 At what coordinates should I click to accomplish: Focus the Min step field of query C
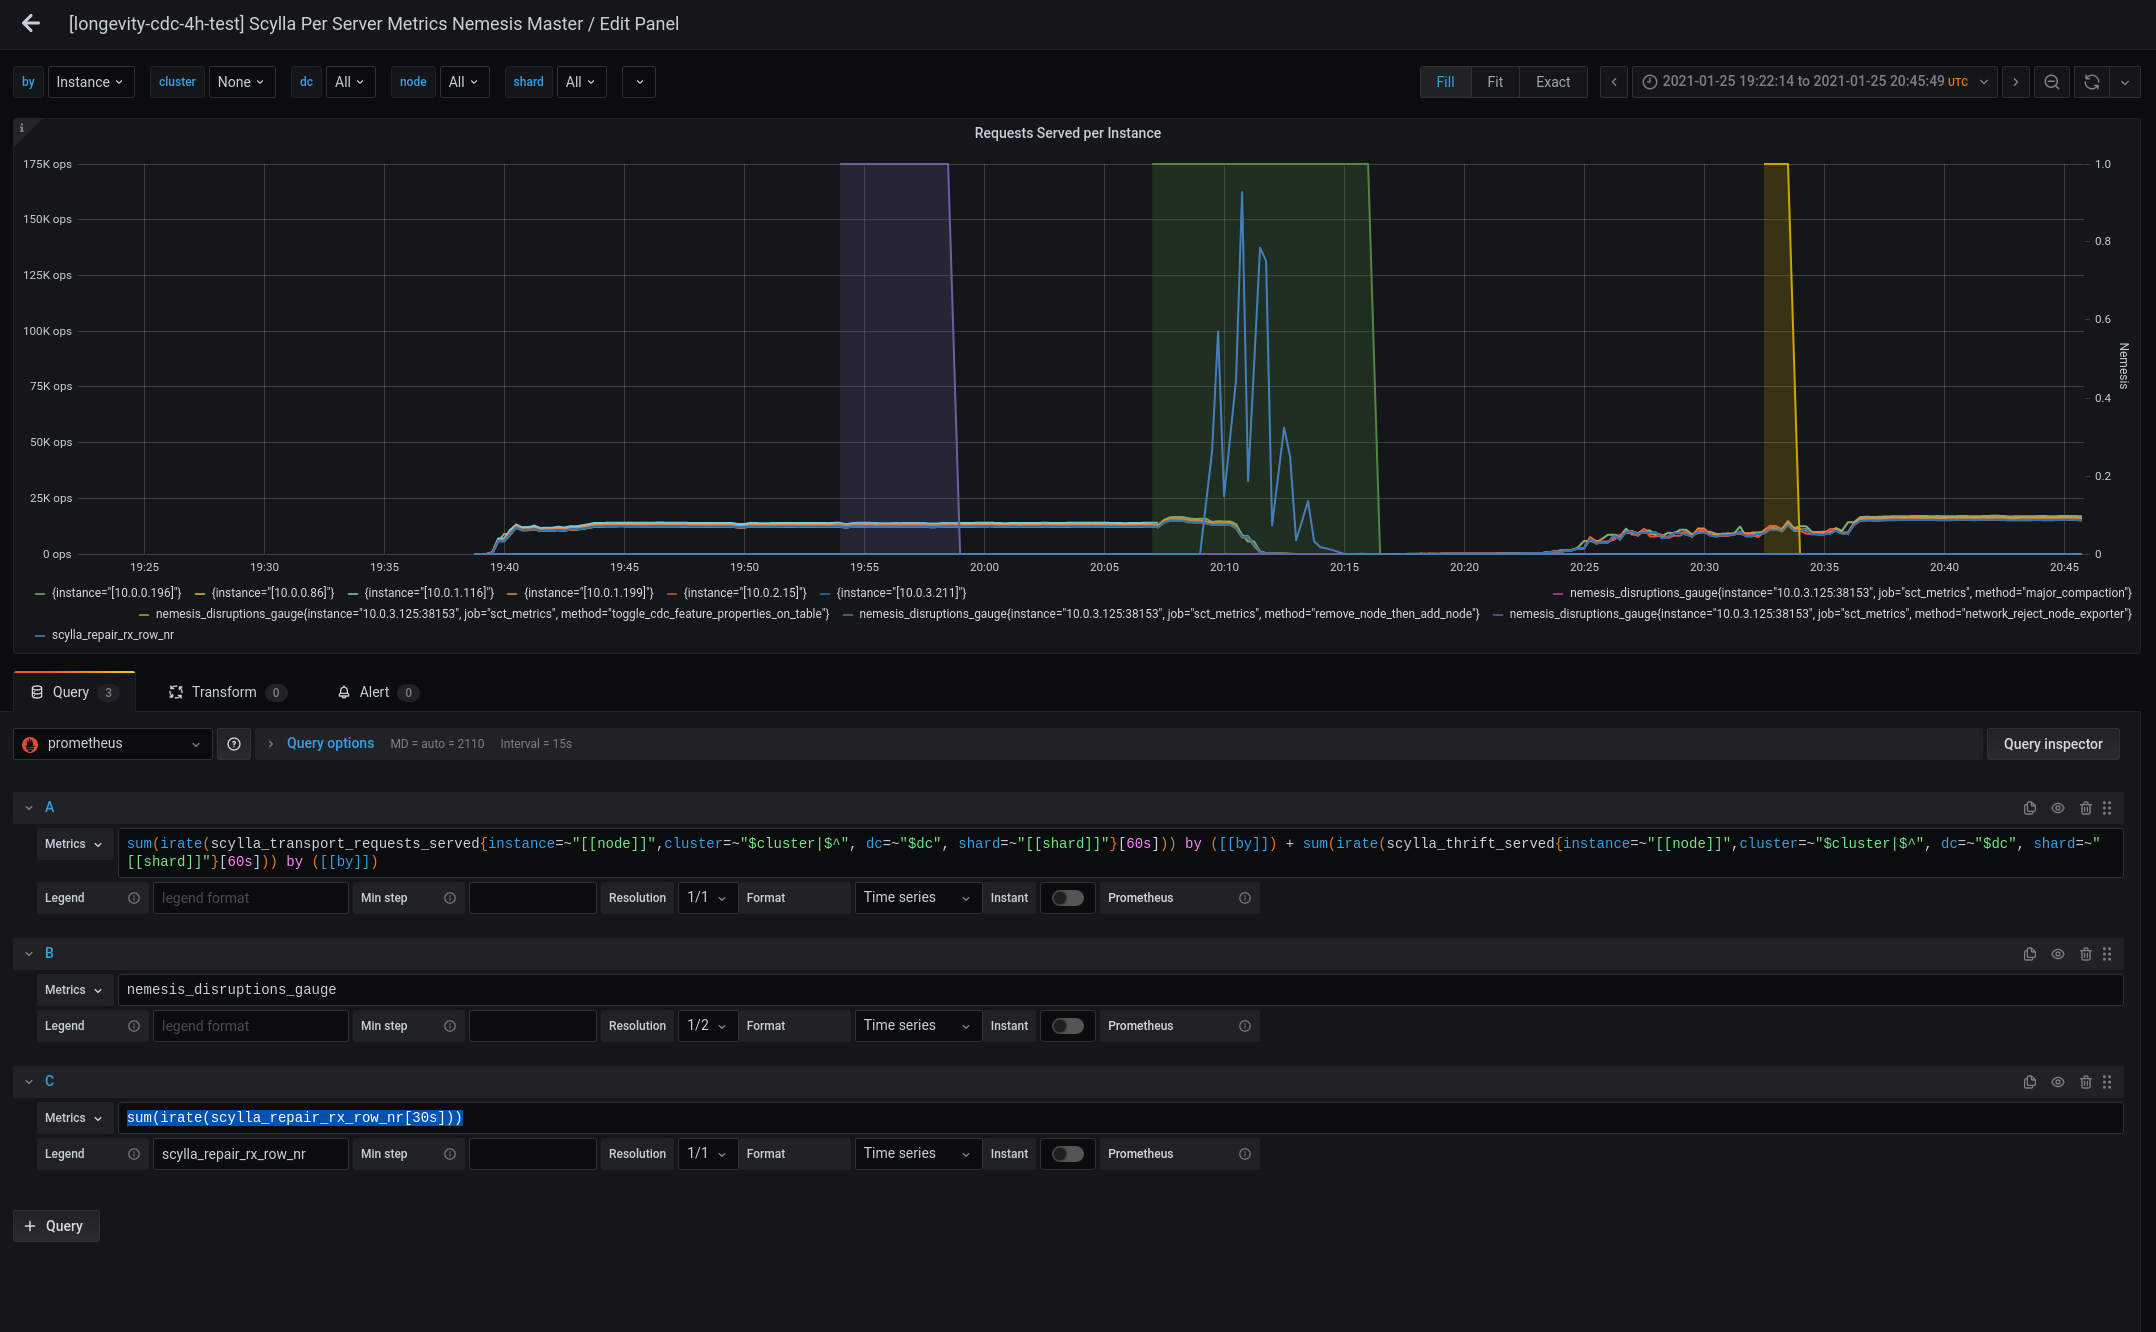532,1154
